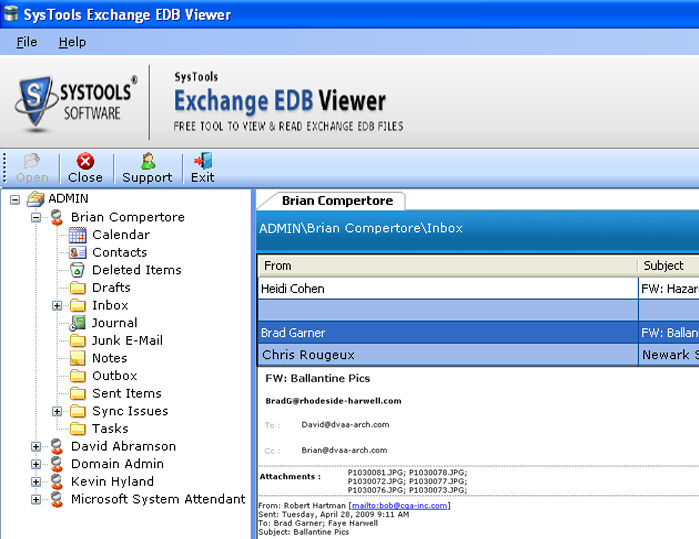Screen dimensions: 699x539
Task: Select the Heidi Cohen email row
Action: (478, 288)
